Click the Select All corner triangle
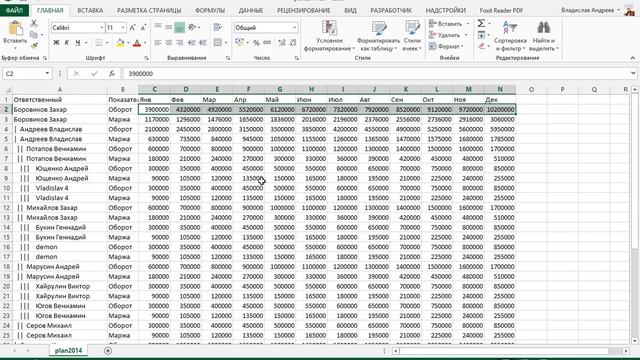Viewport: 640px width, 360px height. pos(7,89)
